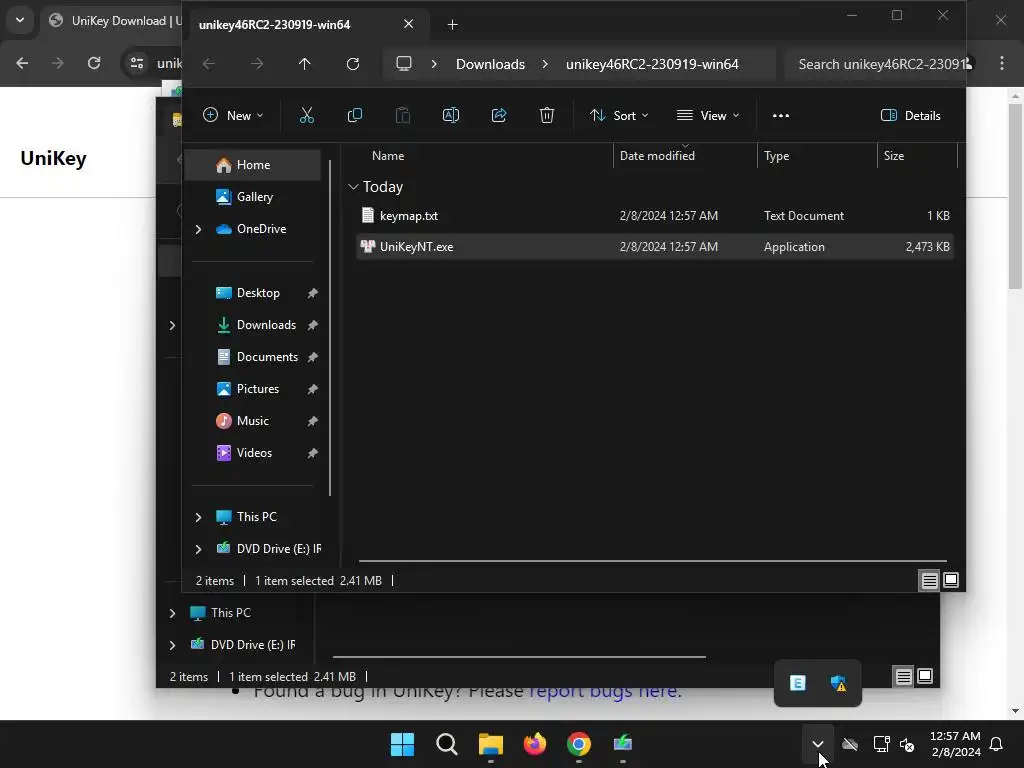Select the UniKeyNT.exe file

coord(654,247)
